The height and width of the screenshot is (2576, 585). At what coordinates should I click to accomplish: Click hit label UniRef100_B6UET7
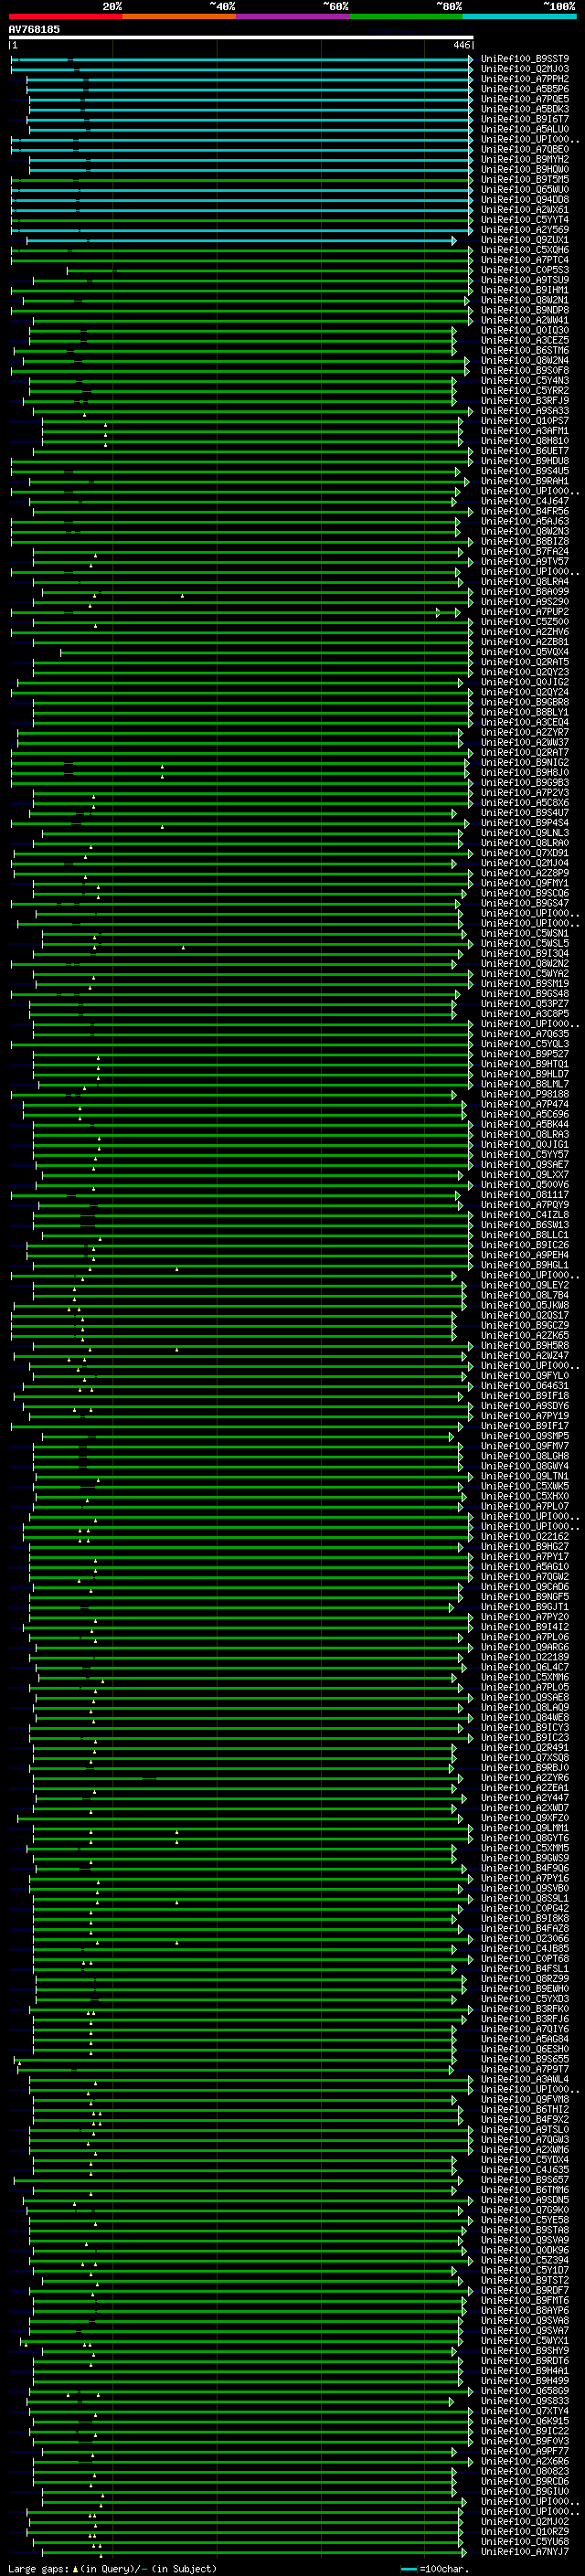click(x=525, y=451)
